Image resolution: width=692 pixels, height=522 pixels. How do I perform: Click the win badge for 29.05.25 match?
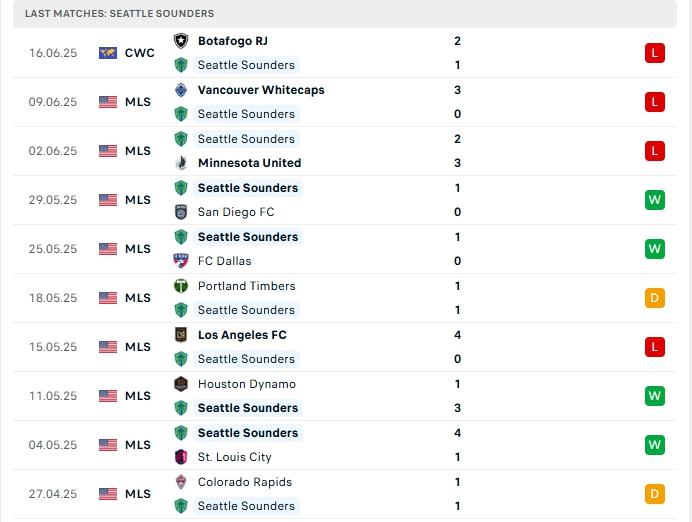tap(655, 200)
